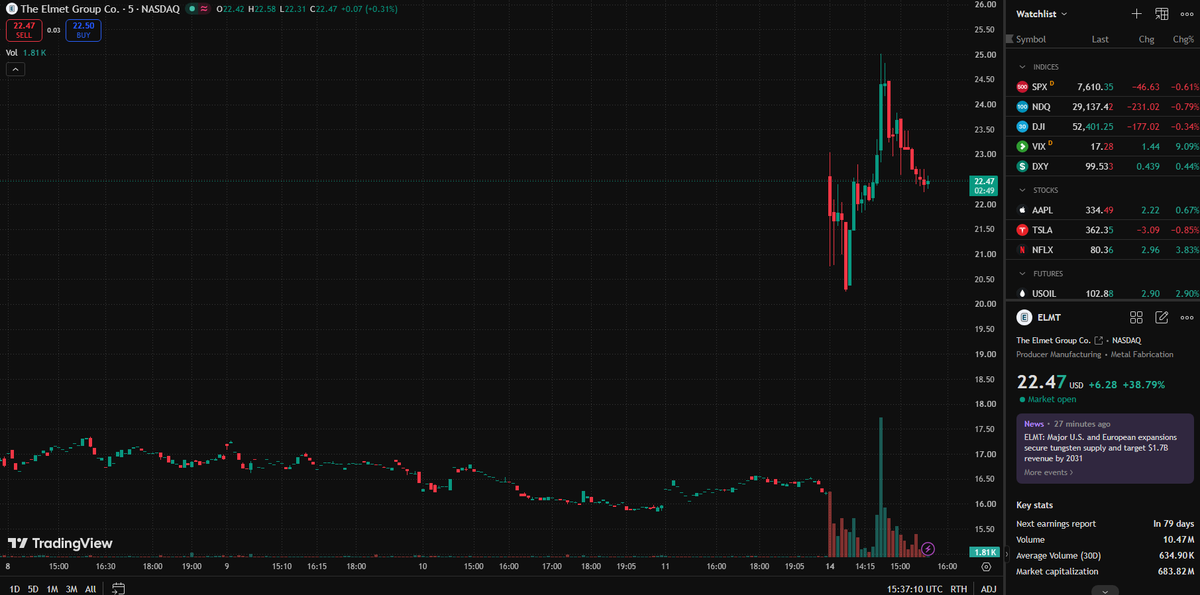
Task: Open the go-to-date calendar icon
Action: 118,589
